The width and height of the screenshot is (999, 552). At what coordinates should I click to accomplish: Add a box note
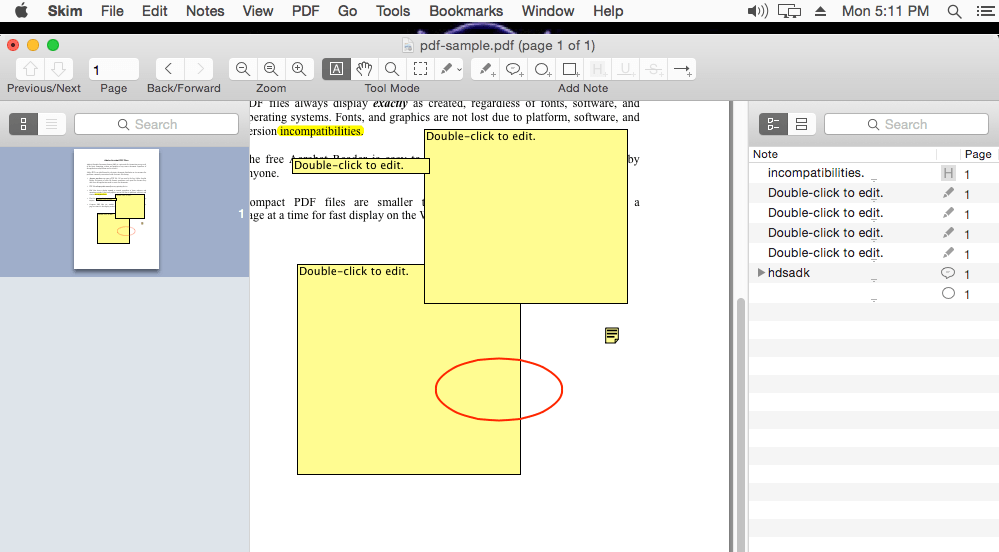(x=570, y=69)
